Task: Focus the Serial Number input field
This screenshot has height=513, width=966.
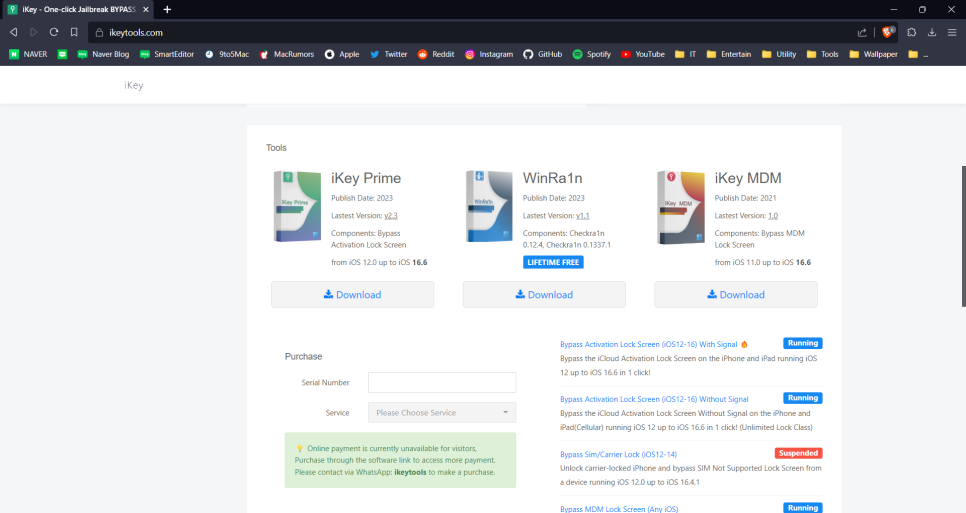Action: (x=442, y=382)
